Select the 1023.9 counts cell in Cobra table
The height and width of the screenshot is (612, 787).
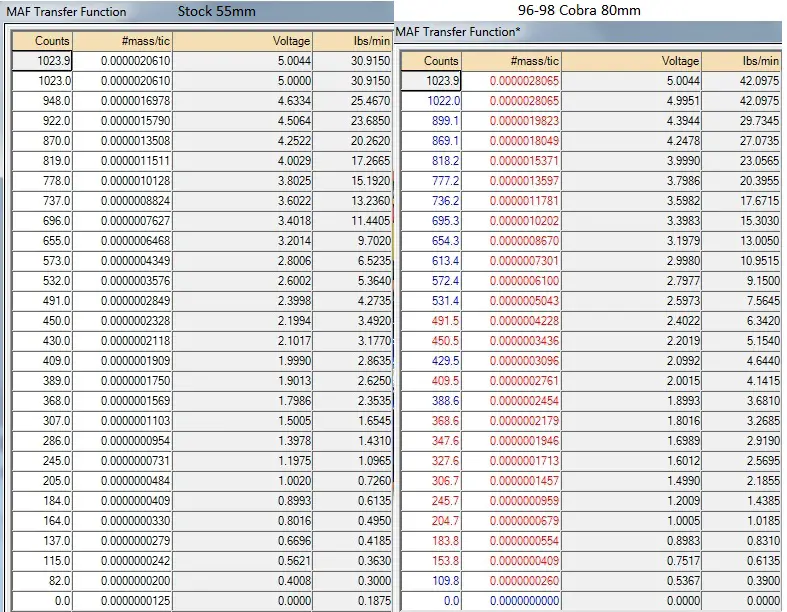[x=431, y=81]
